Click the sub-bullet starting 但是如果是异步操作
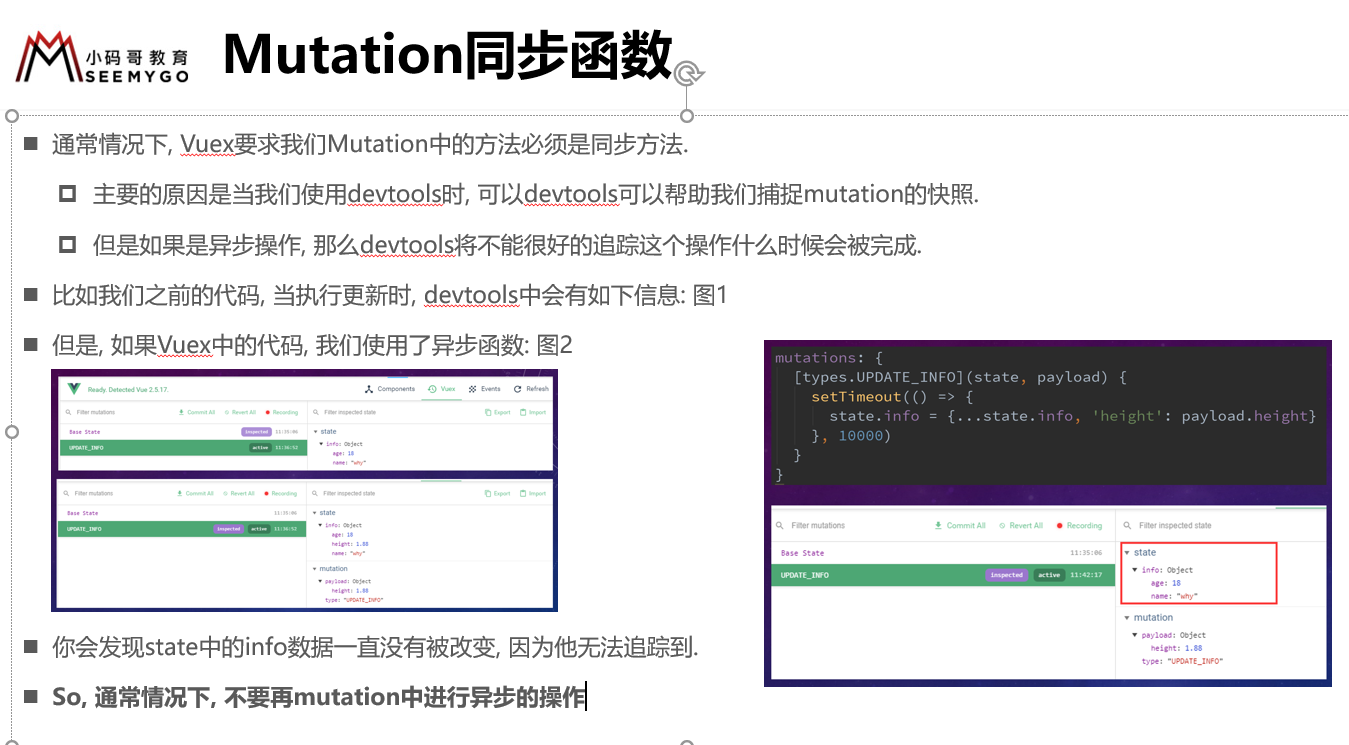Image resolution: width=1349 pixels, height=745 pixels. click(x=506, y=245)
